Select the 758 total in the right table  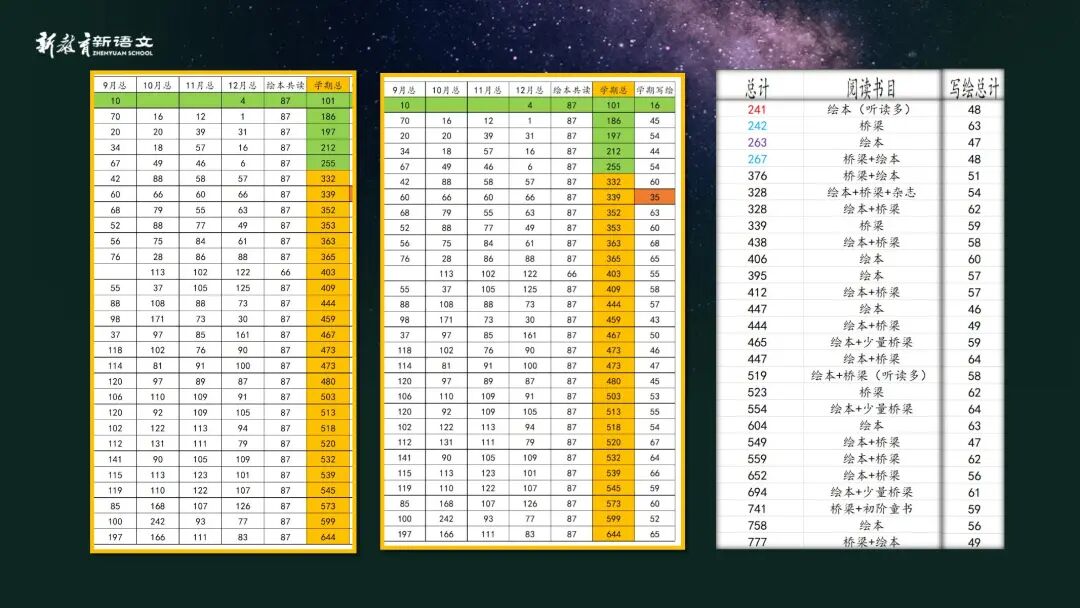757,525
